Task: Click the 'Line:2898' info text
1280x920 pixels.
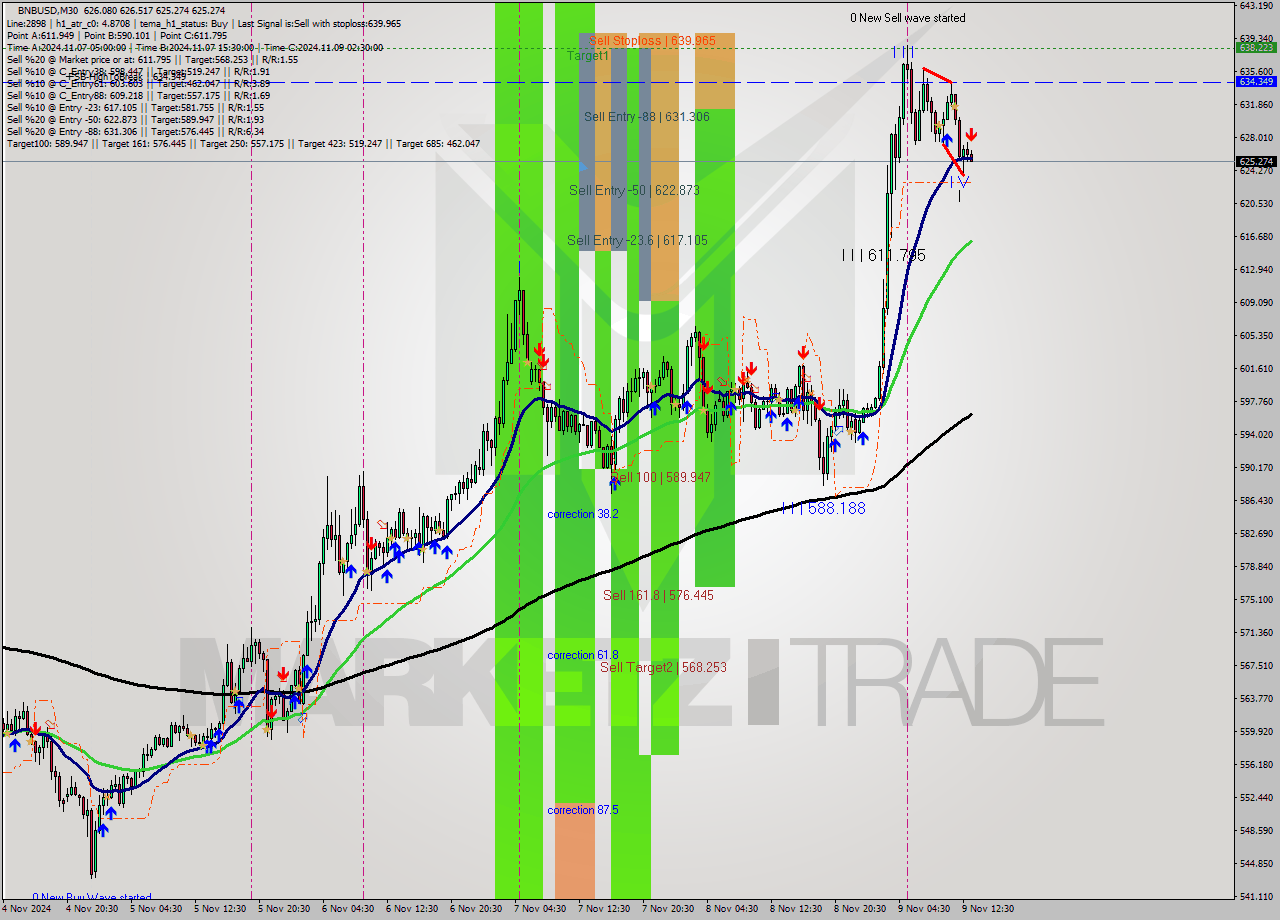Action: click(x=27, y=23)
